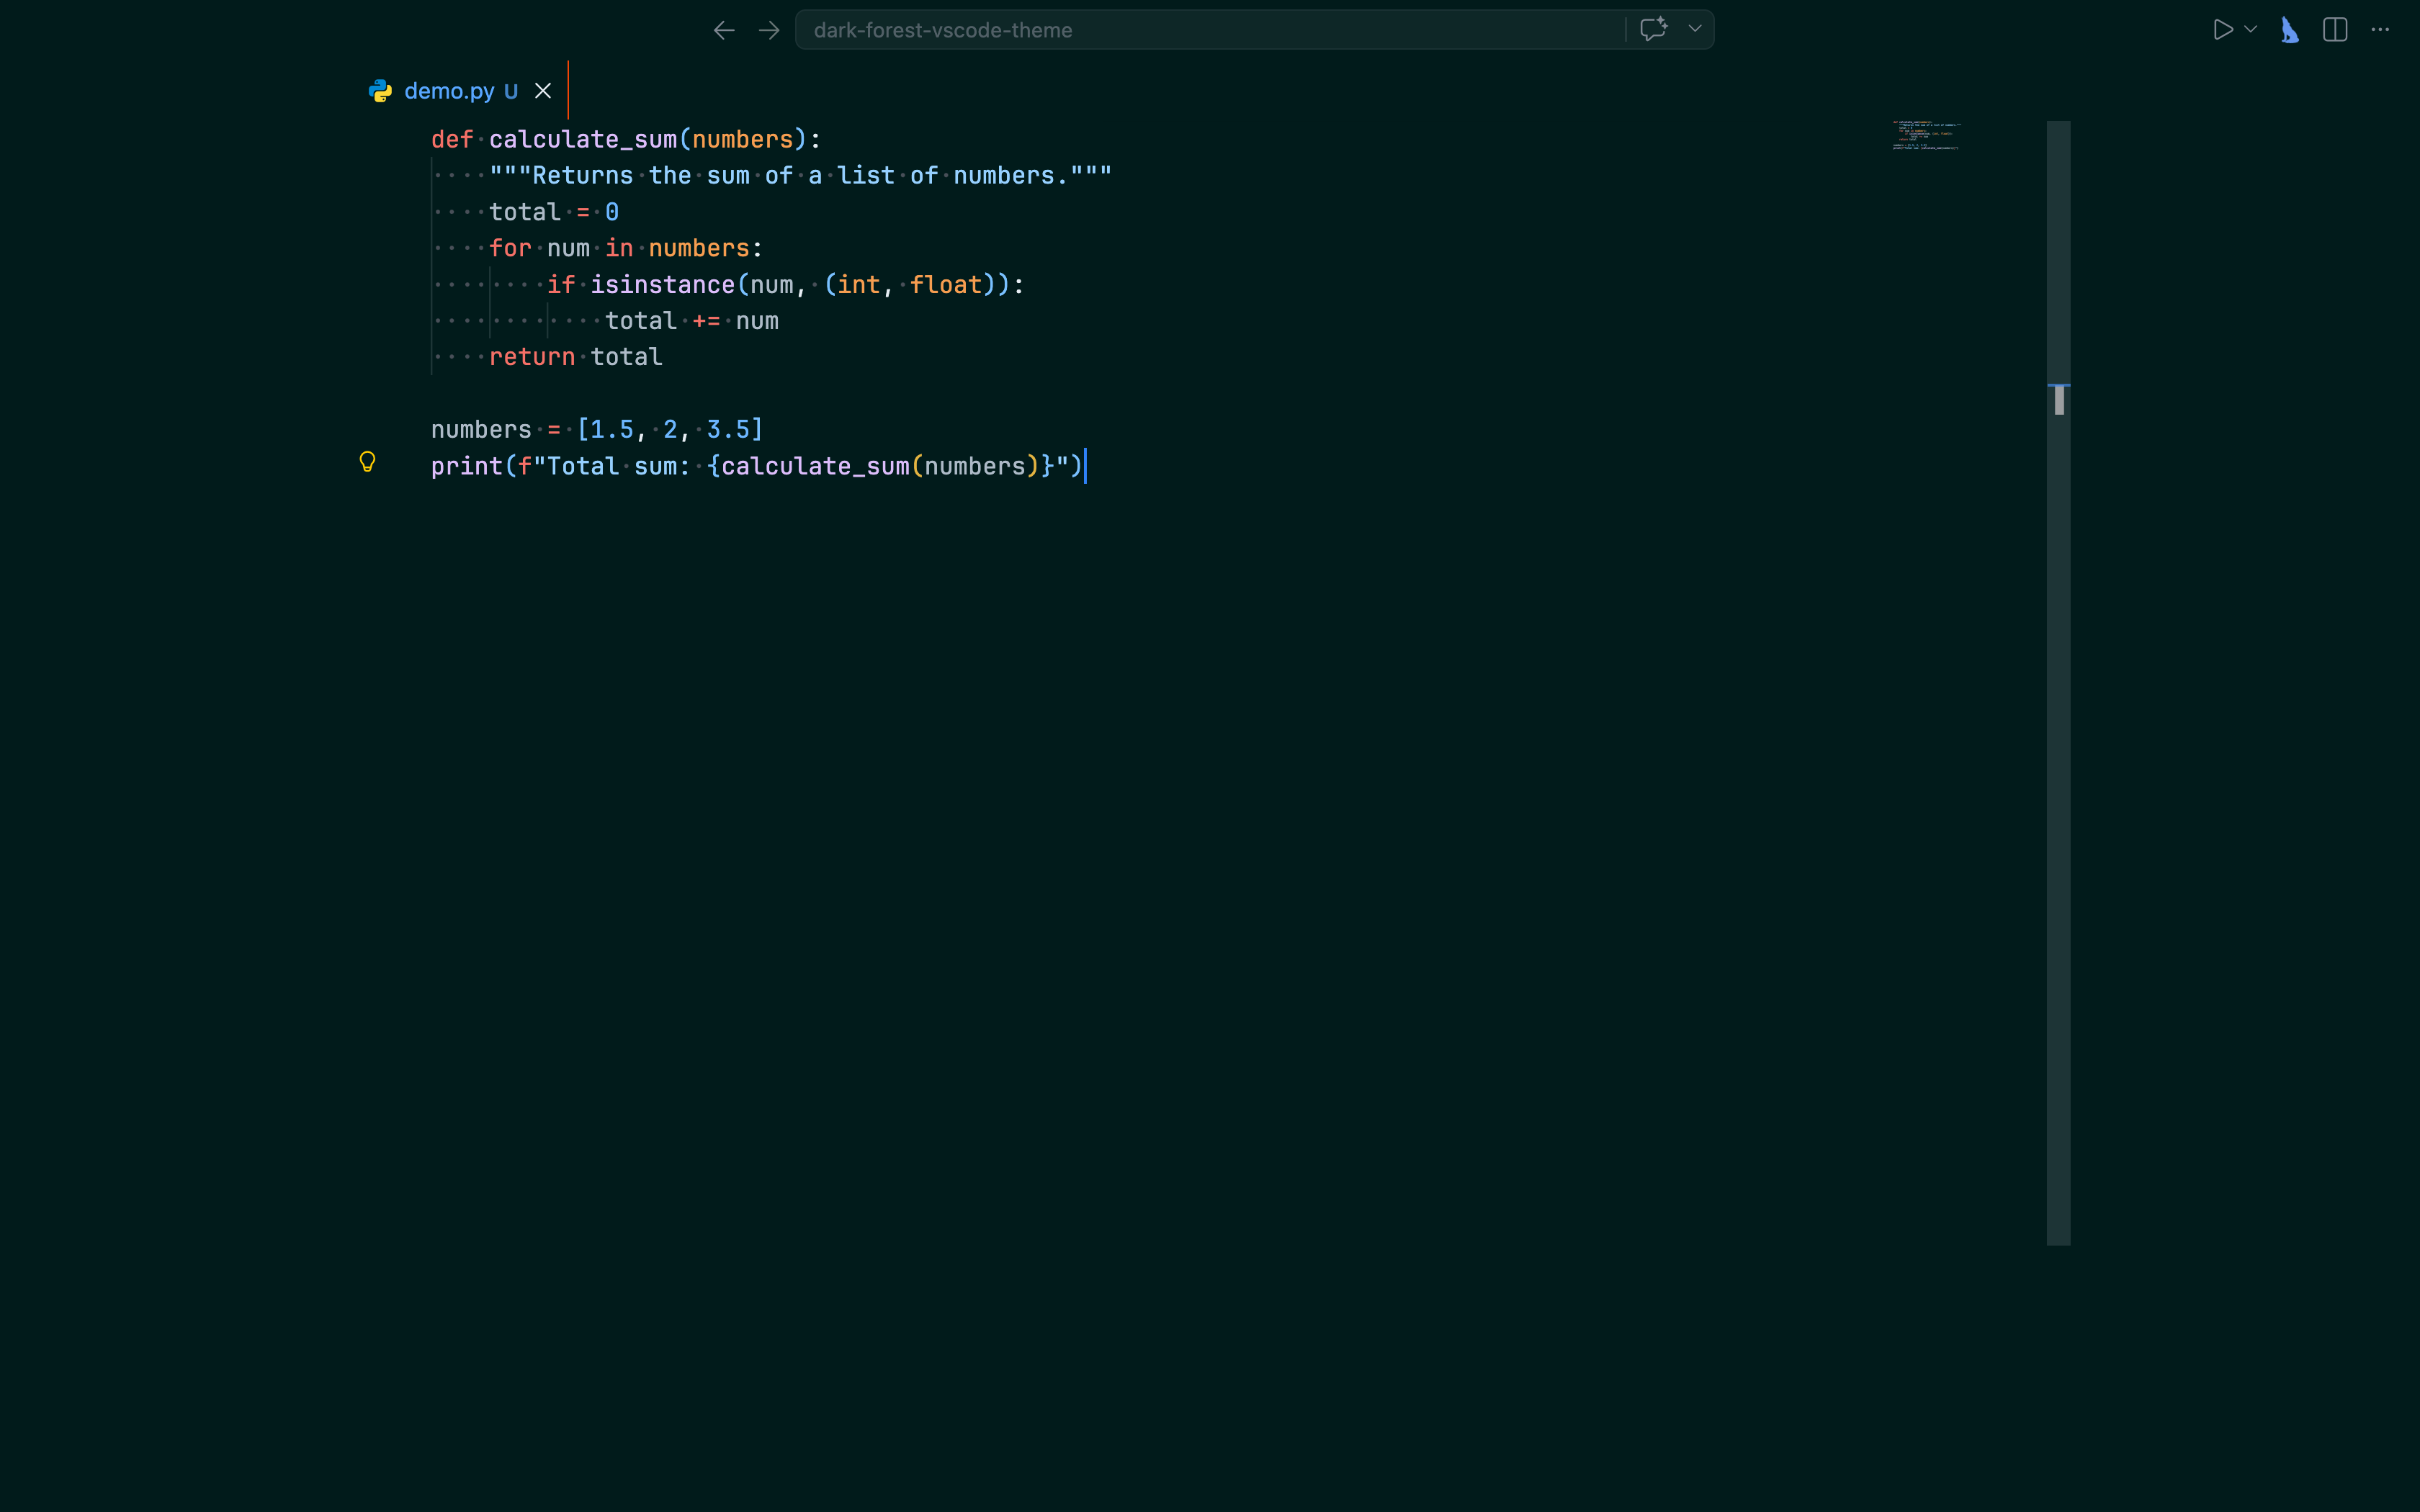Click the 'print' call on the last line
This screenshot has height=1512, width=2420.
467,466
